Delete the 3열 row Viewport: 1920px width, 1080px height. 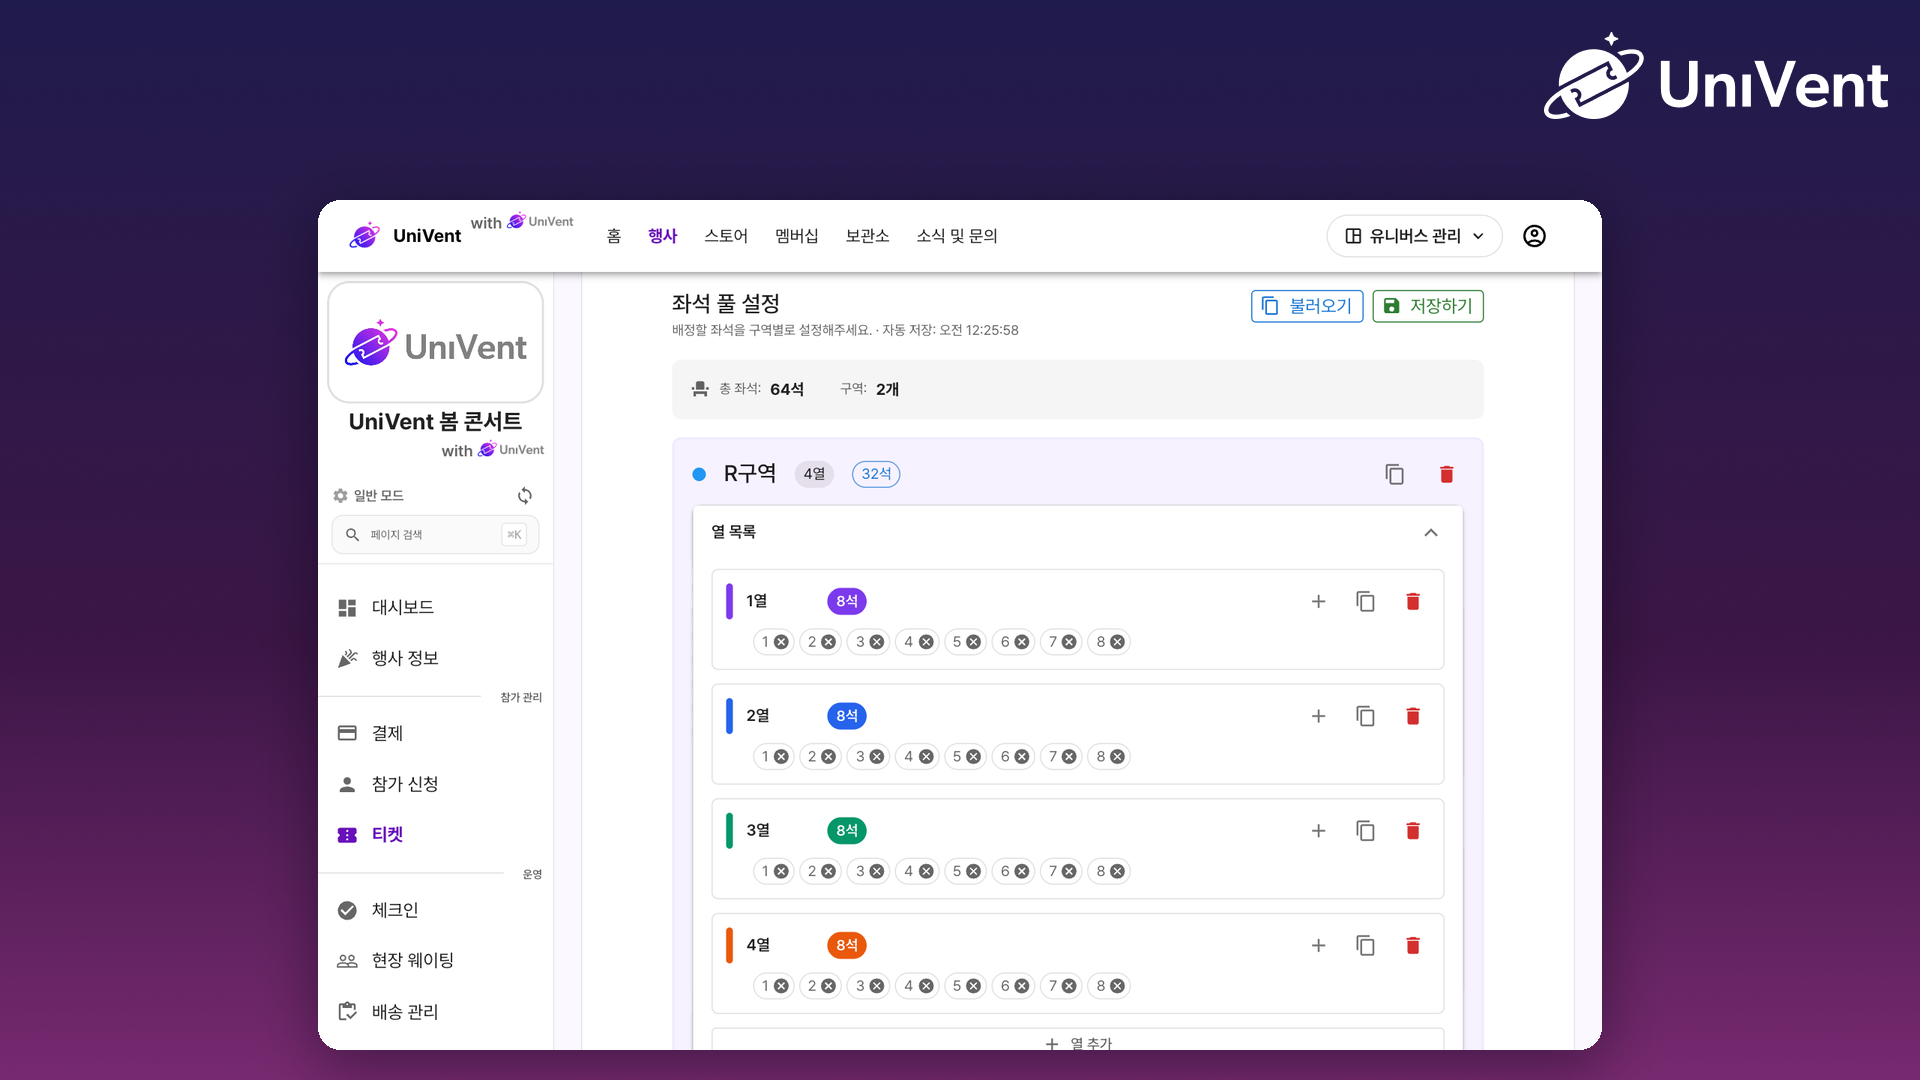click(1413, 831)
